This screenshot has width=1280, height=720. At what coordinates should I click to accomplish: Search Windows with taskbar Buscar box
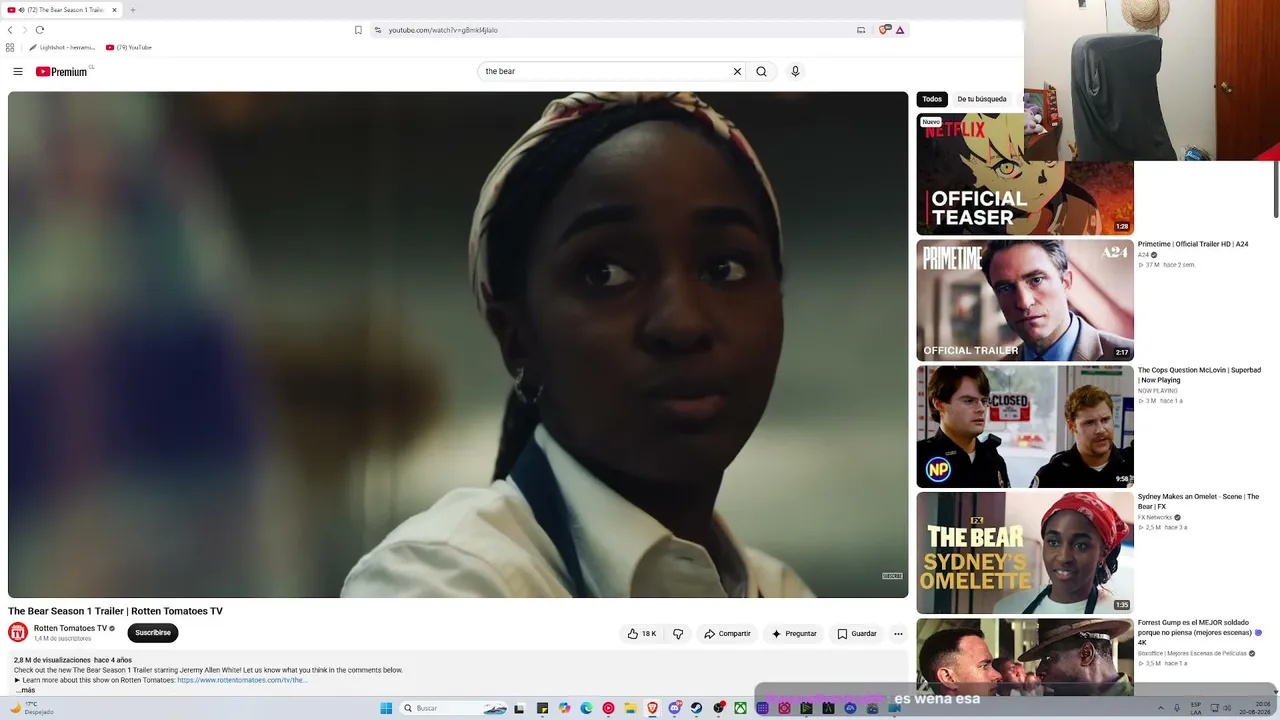455,708
